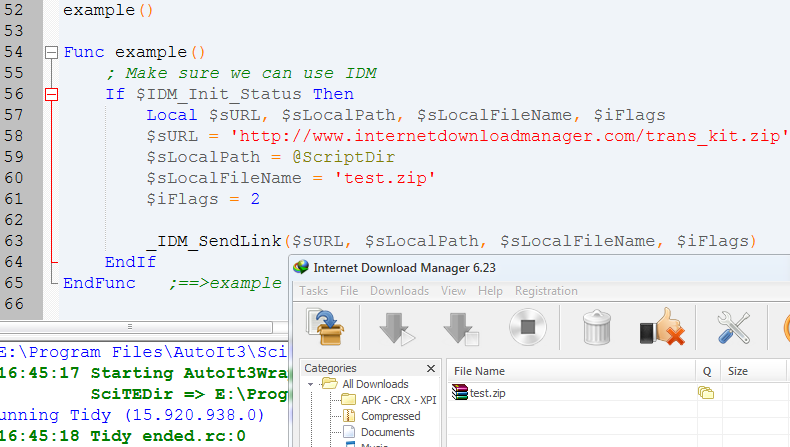Image resolution: width=790 pixels, height=447 pixels.
Task: Click the Local variable declaration keyword
Action: [x=172, y=115]
